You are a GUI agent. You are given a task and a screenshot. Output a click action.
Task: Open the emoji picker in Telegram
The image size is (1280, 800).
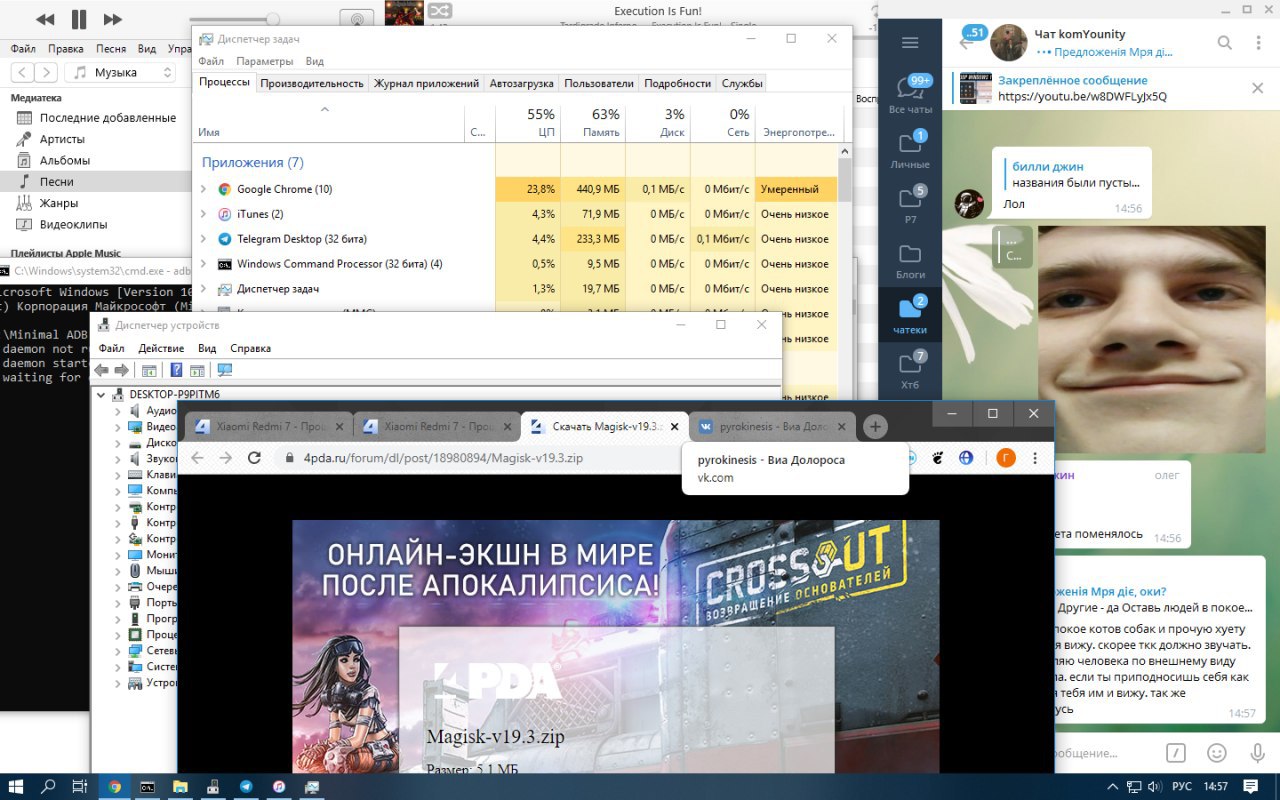click(1217, 753)
